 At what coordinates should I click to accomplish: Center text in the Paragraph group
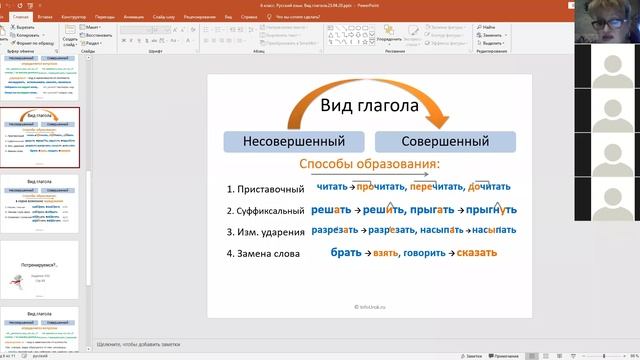click(214, 41)
